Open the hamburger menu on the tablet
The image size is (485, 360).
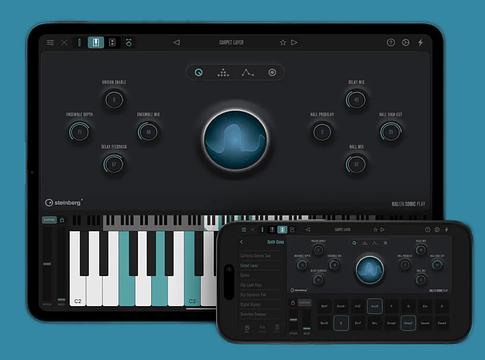click(50, 43)
